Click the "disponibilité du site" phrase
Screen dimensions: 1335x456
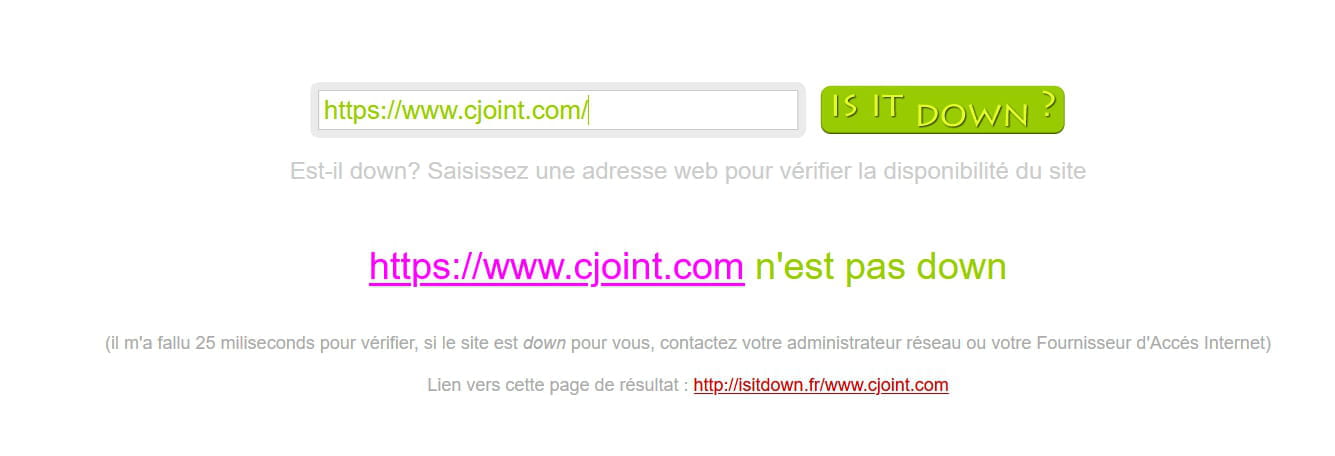coord(972,171)
